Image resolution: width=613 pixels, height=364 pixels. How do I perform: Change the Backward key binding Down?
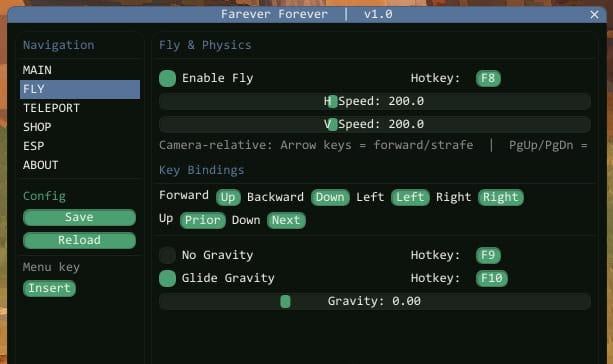click(330, 197)
